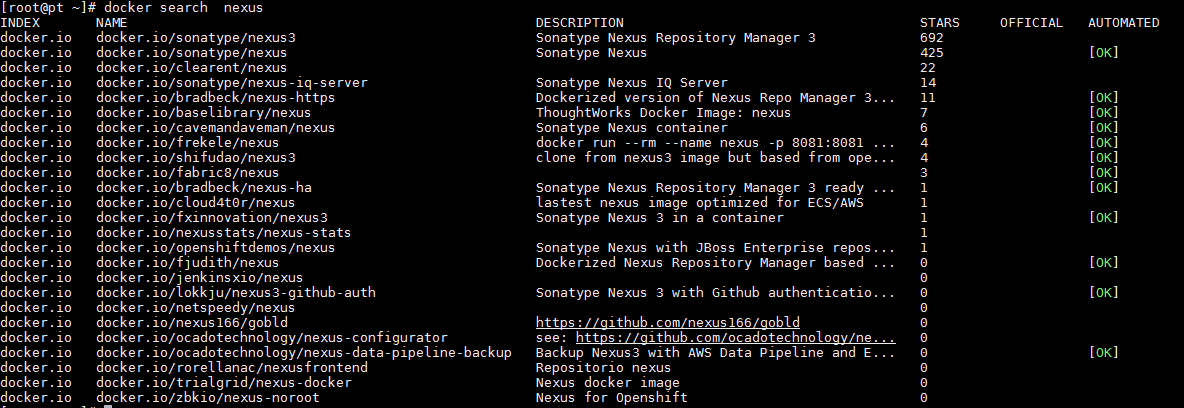Click the STARS column header

(x=939, y=23)
